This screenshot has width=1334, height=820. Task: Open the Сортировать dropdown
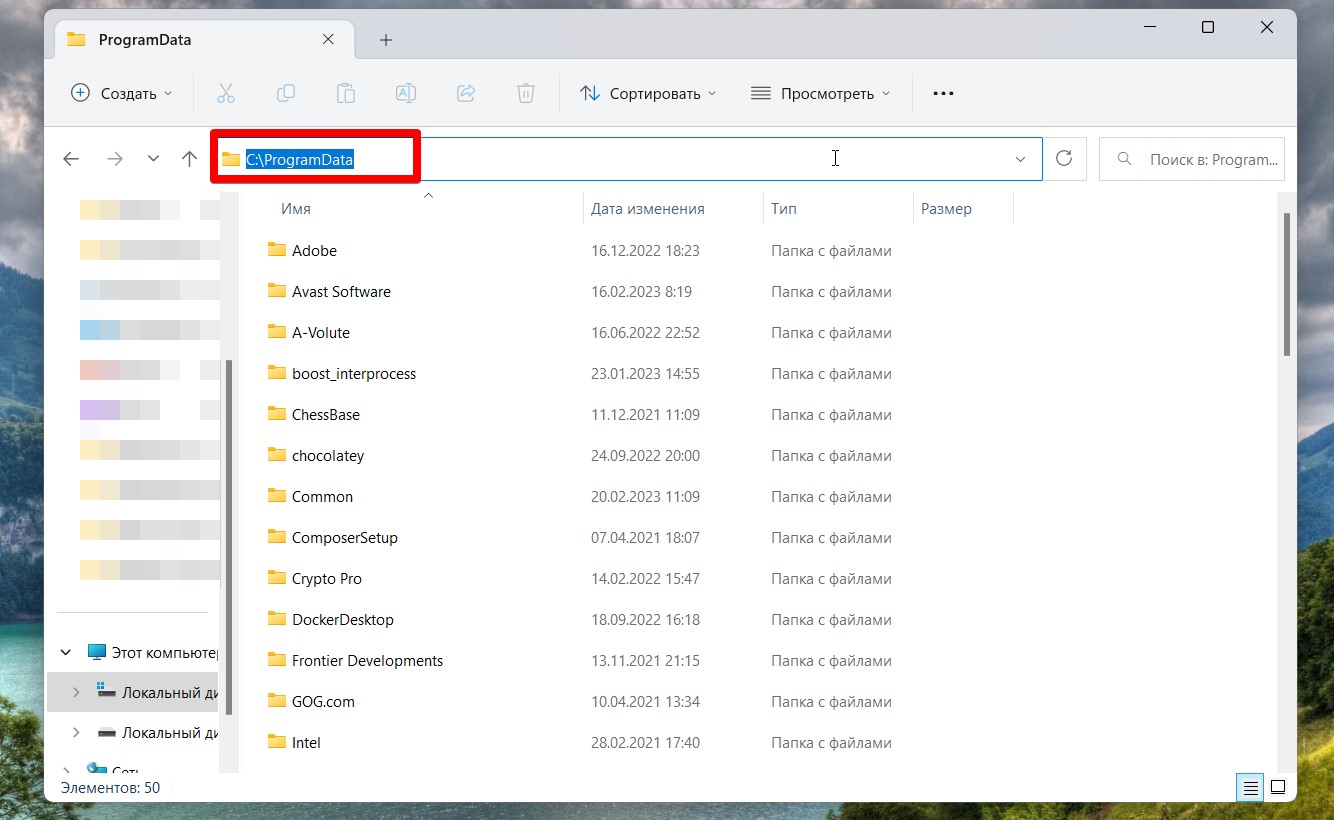648,93
